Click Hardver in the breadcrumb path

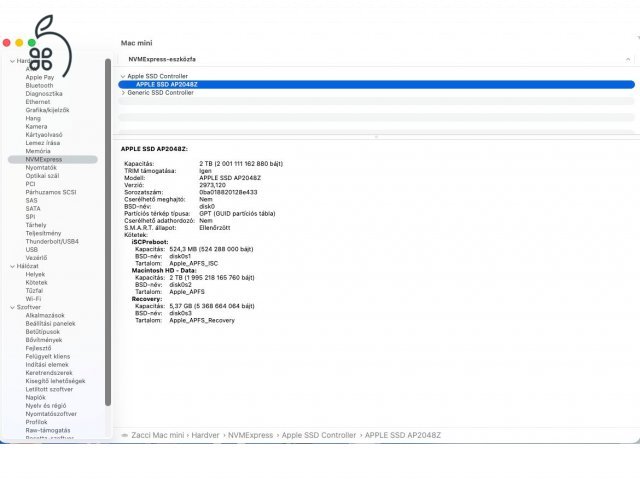pos(205,435)
